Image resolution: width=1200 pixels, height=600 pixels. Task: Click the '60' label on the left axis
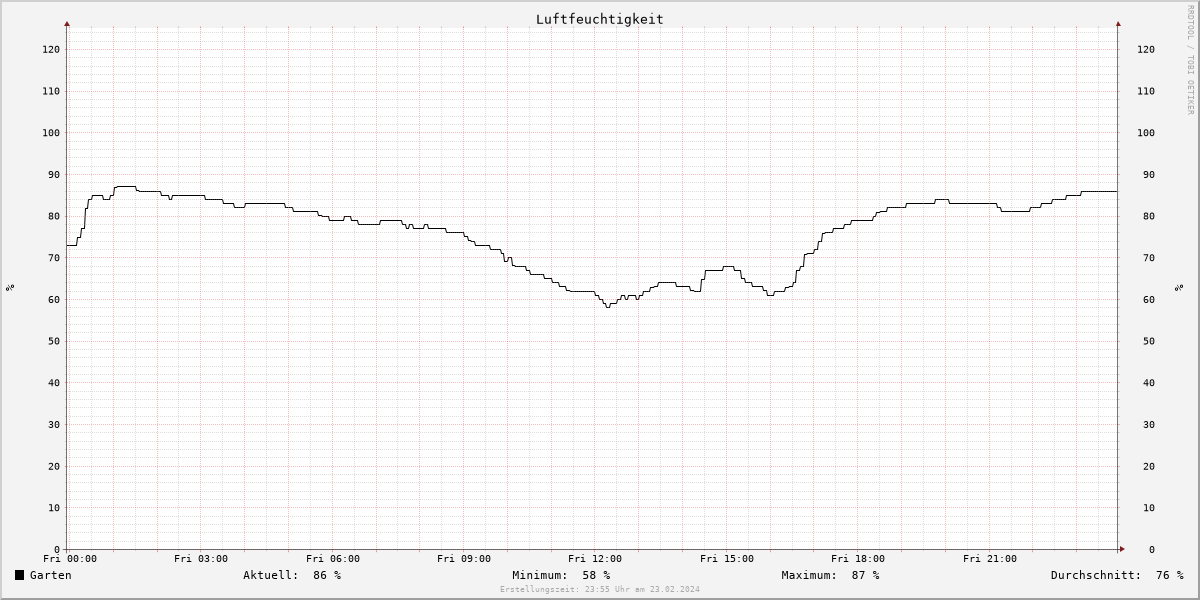pos(54,300)
